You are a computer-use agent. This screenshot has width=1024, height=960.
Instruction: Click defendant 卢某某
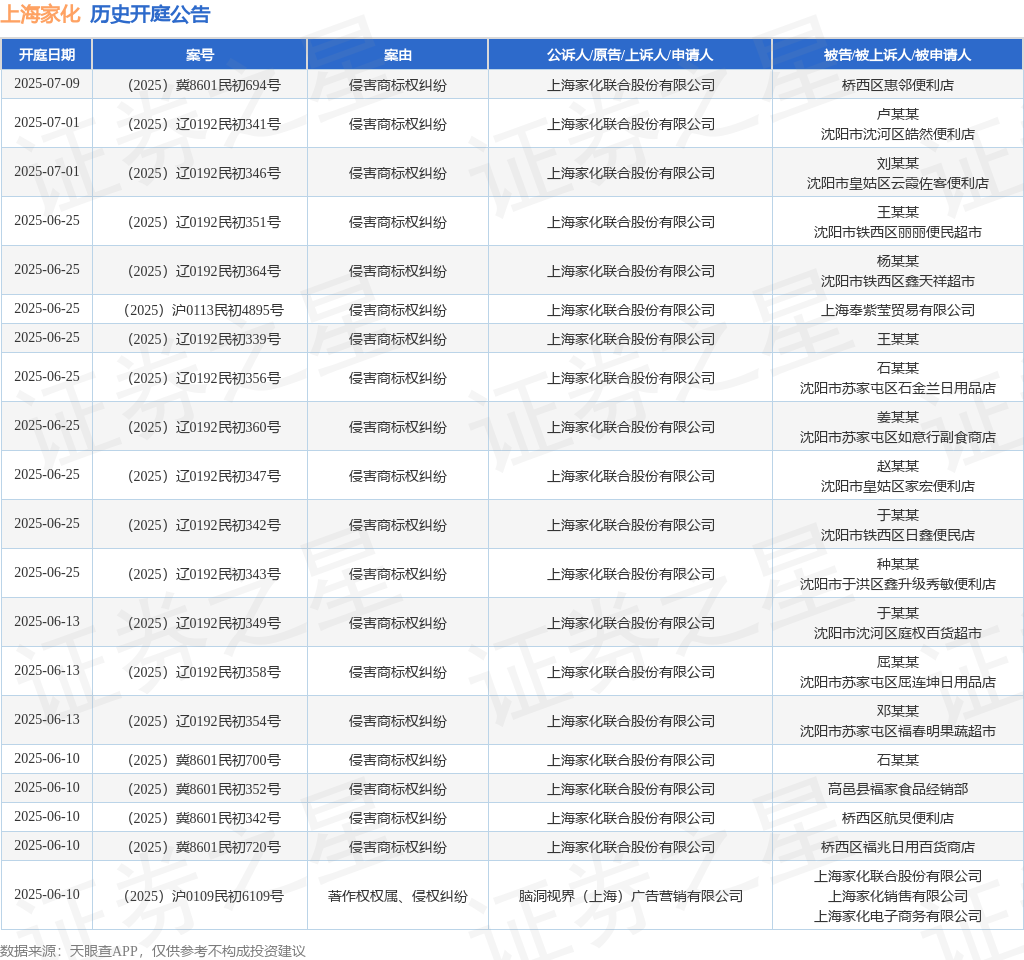point(897,114)
